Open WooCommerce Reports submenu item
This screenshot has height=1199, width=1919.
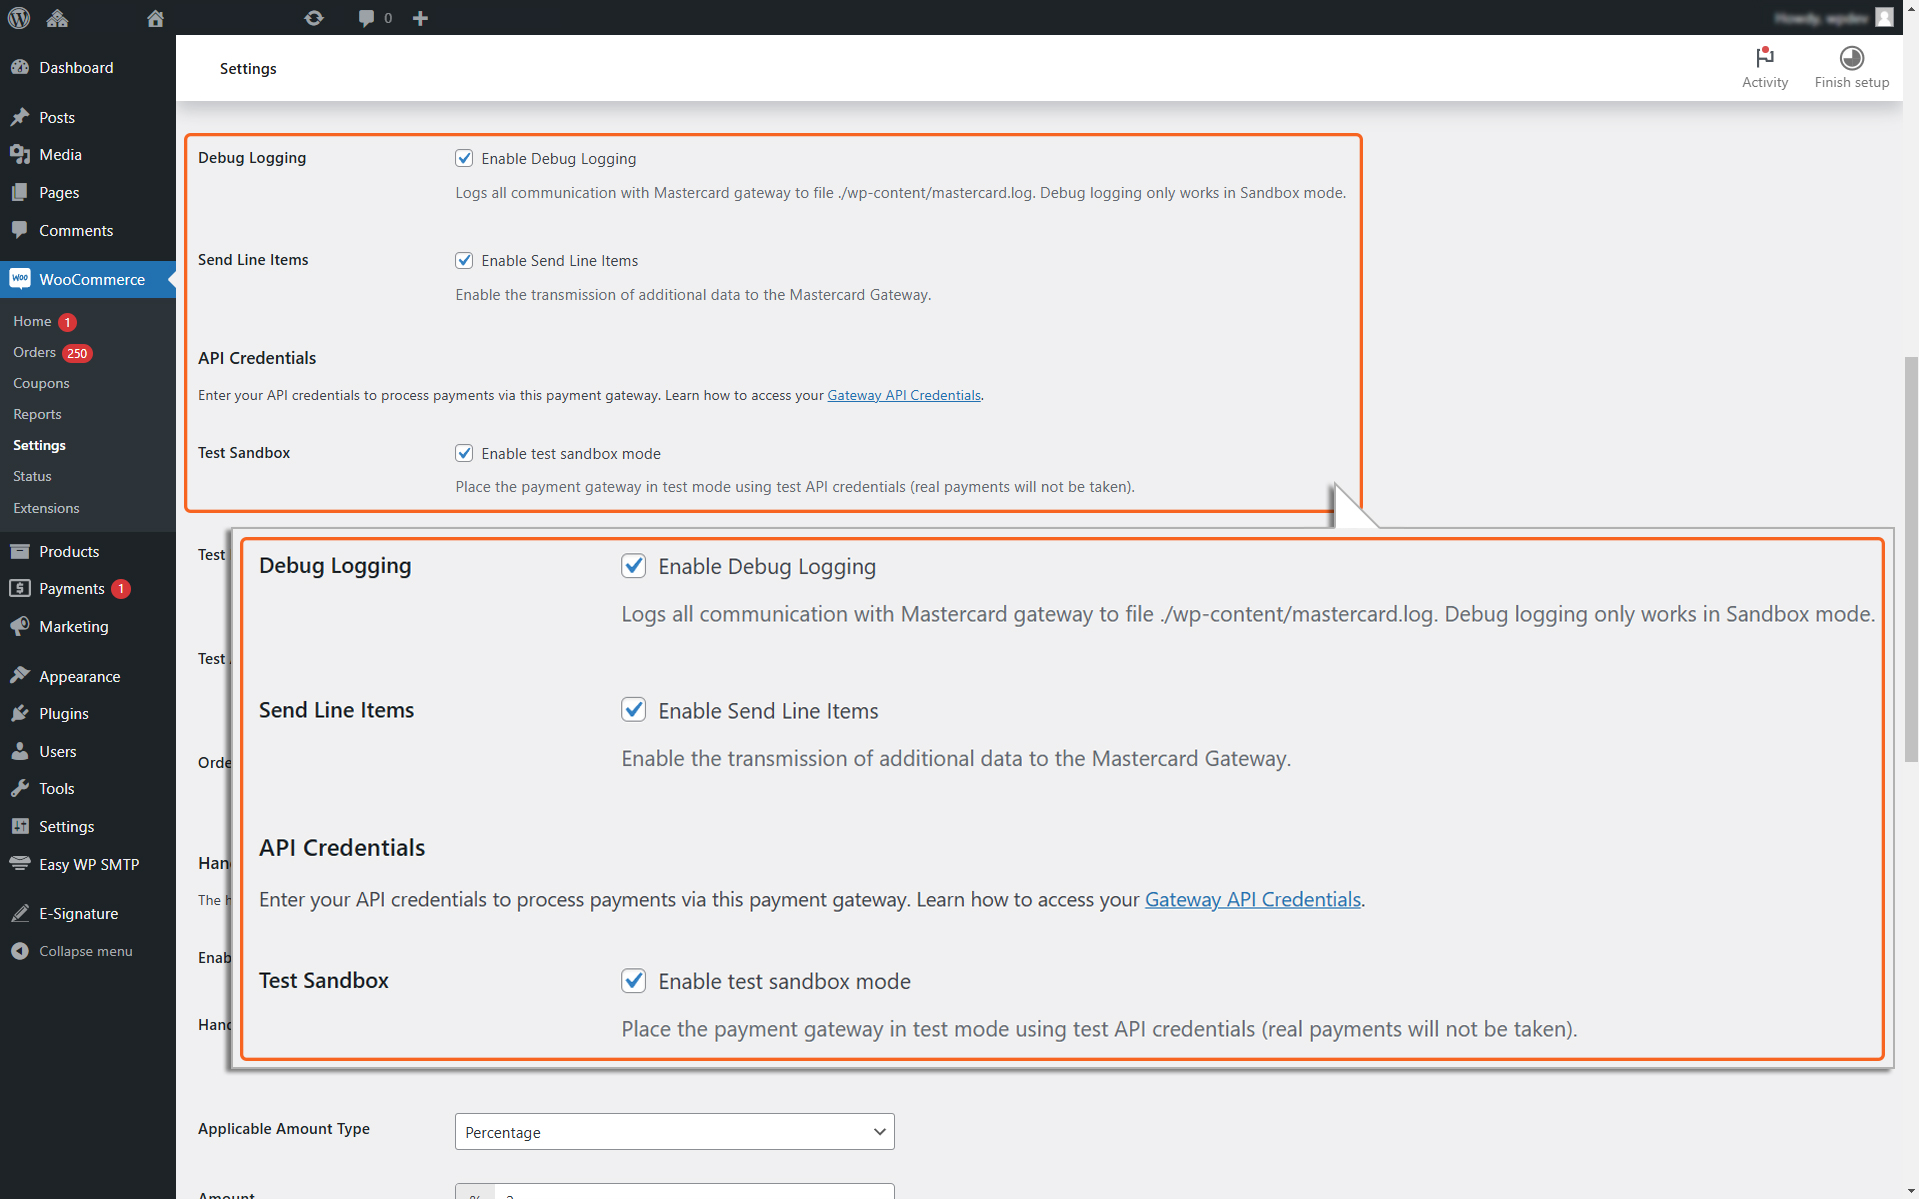point(37,414)
